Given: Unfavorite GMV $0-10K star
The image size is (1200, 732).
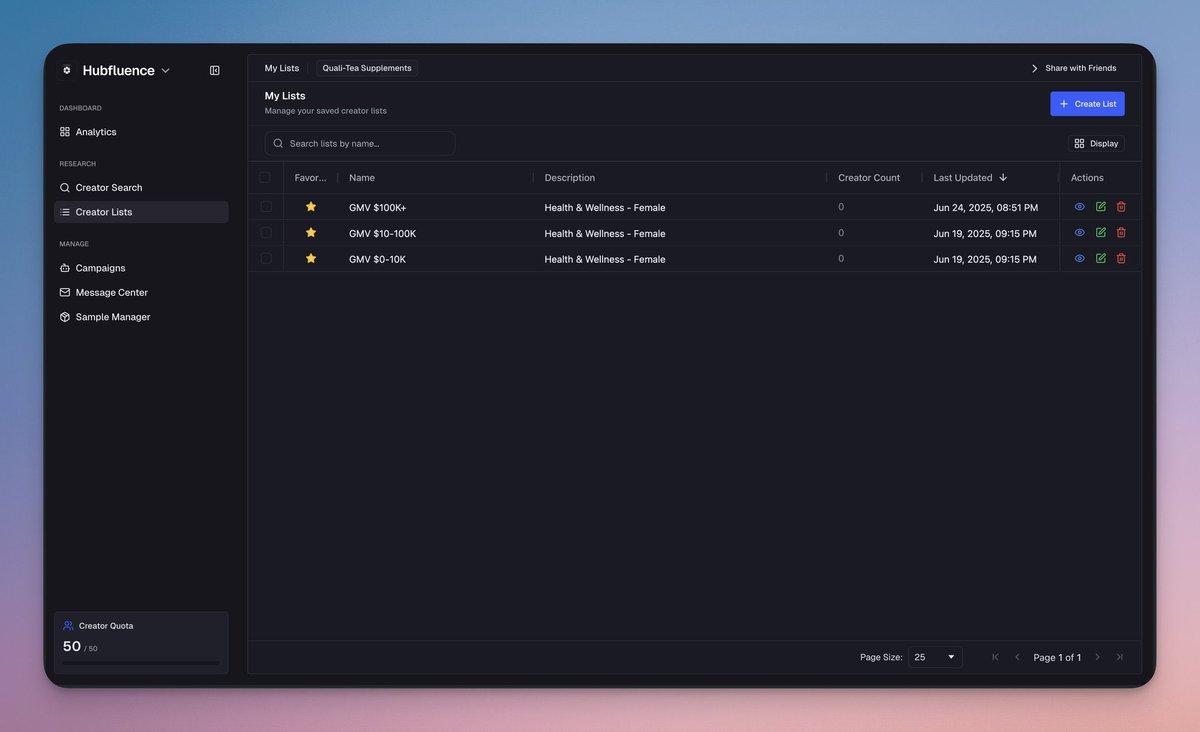Looking at the screenshot, I should (311, 258).
